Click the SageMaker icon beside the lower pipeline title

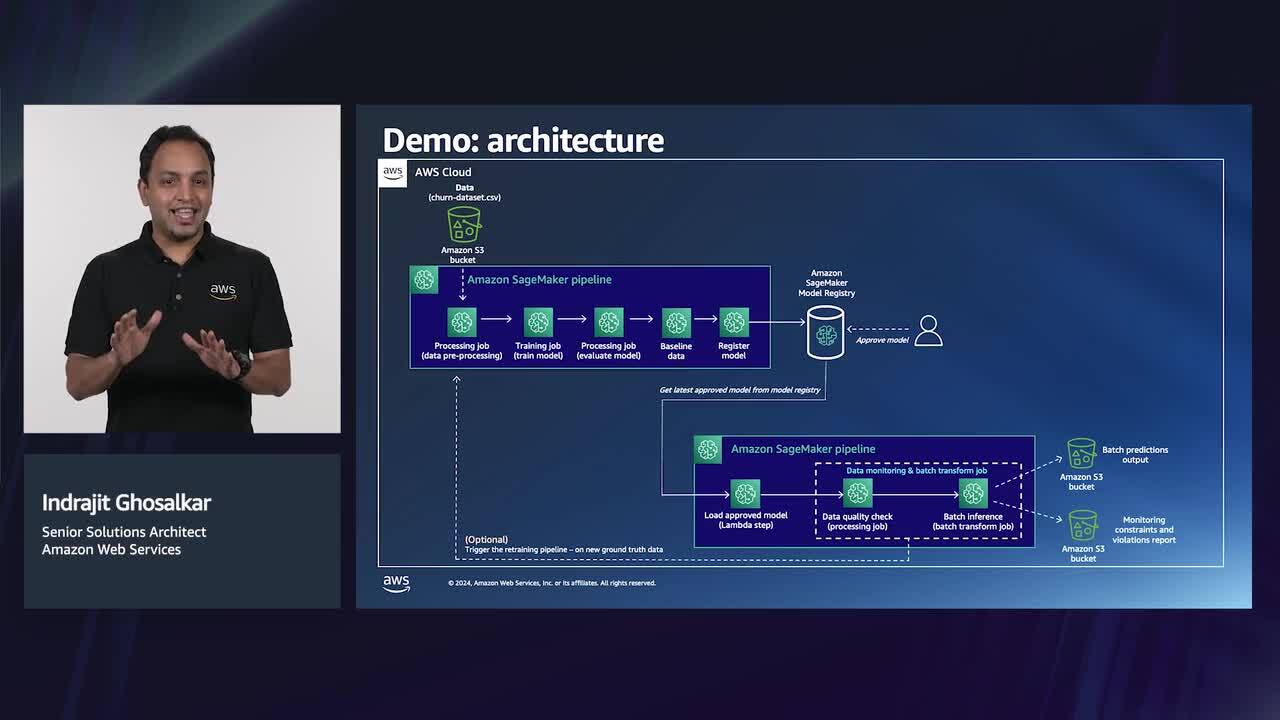coord(708,450)
